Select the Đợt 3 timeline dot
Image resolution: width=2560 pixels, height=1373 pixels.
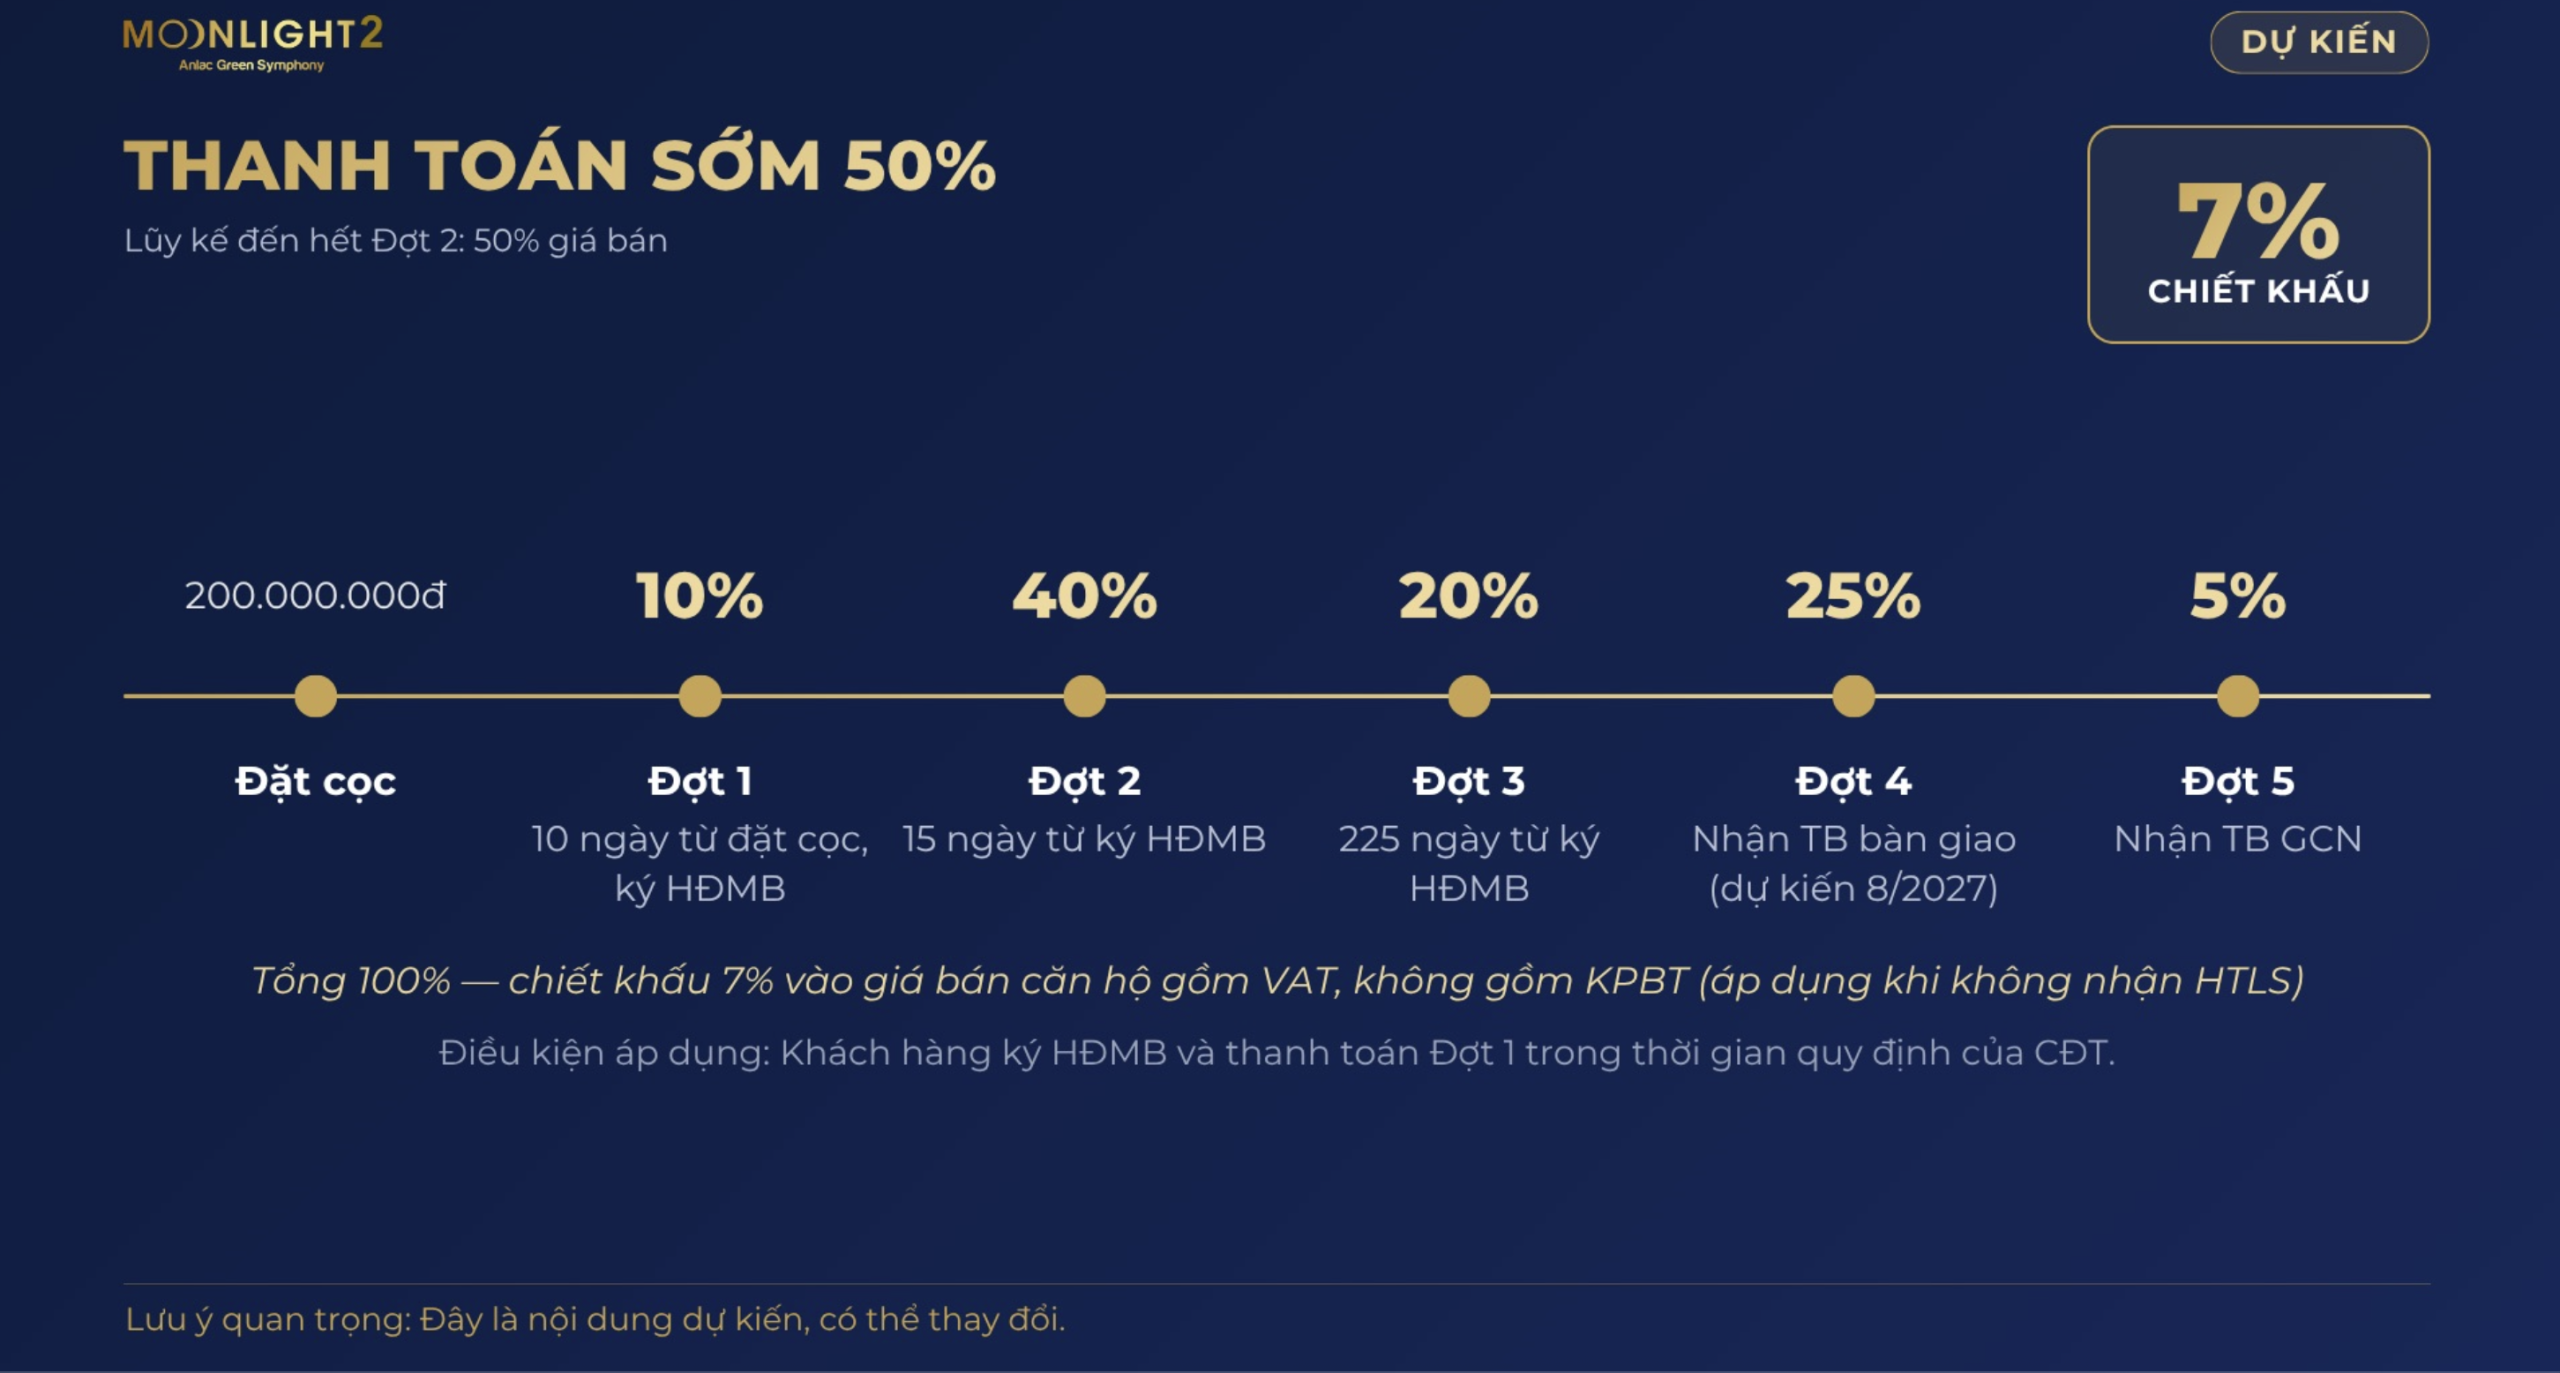click(x=1469, y=696)
